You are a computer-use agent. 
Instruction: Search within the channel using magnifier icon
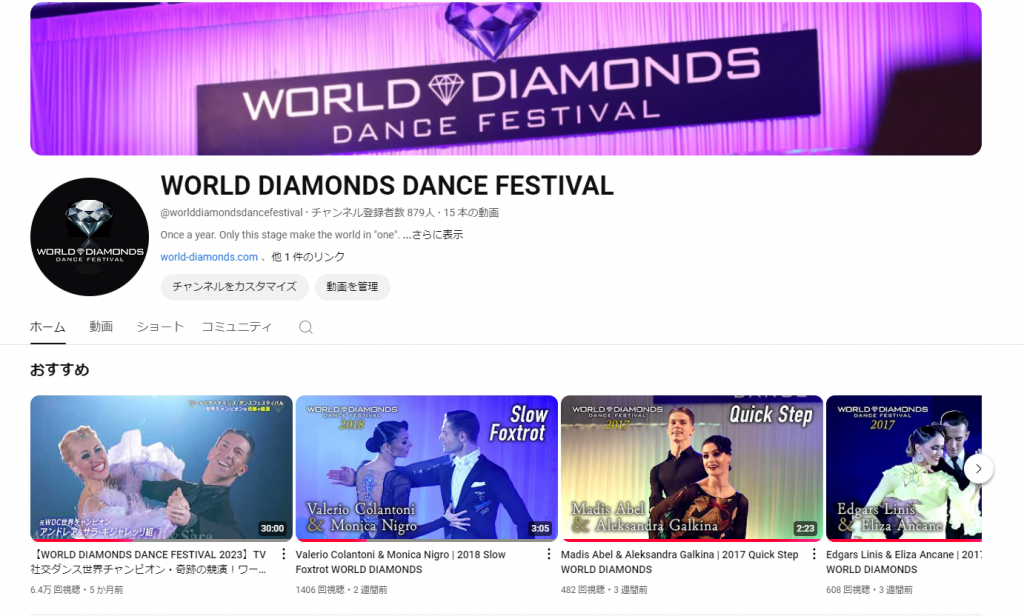click(x=306, y=327)
